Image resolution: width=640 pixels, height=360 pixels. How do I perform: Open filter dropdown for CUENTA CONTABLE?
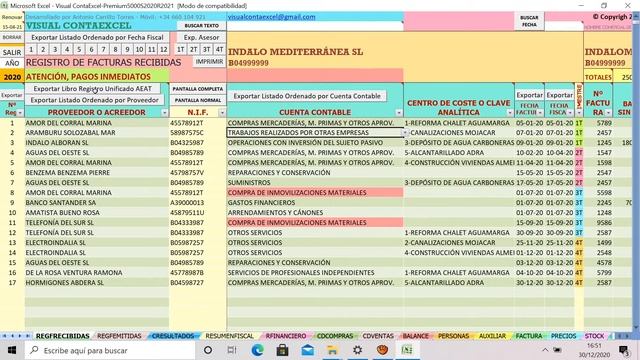399,113
